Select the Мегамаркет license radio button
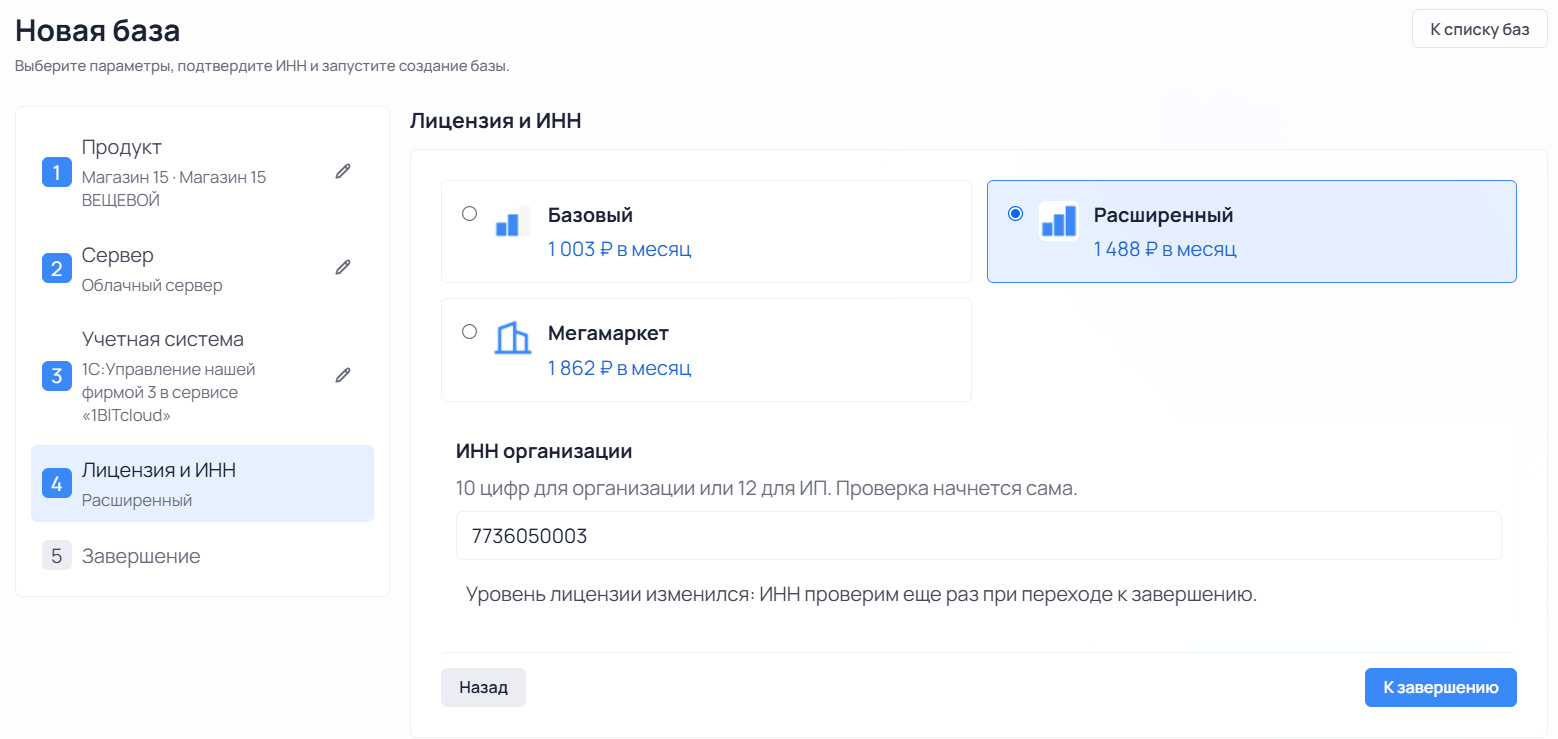This screenshot has height=739, width=1558. (469, 331)
